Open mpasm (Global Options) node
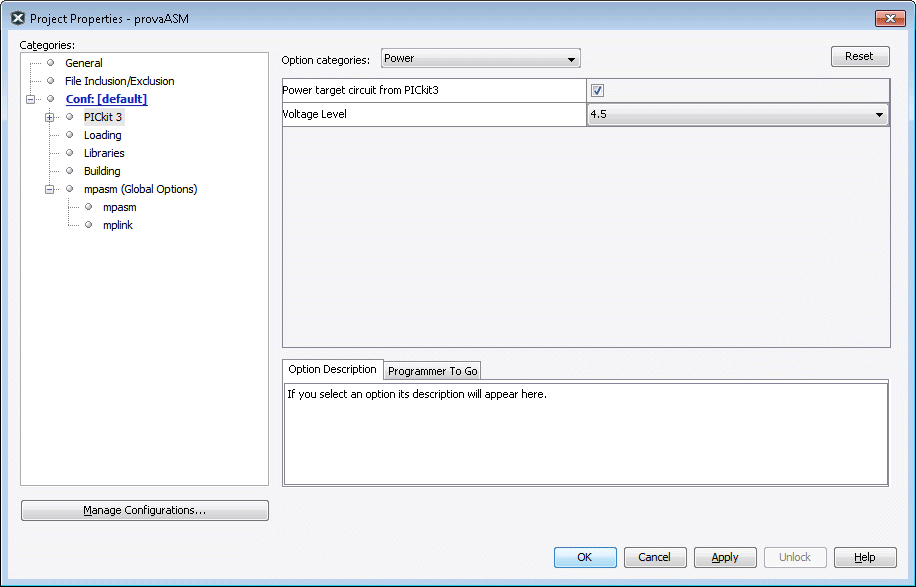The width and height of the screenshot is (916, 587). [140, 189]
